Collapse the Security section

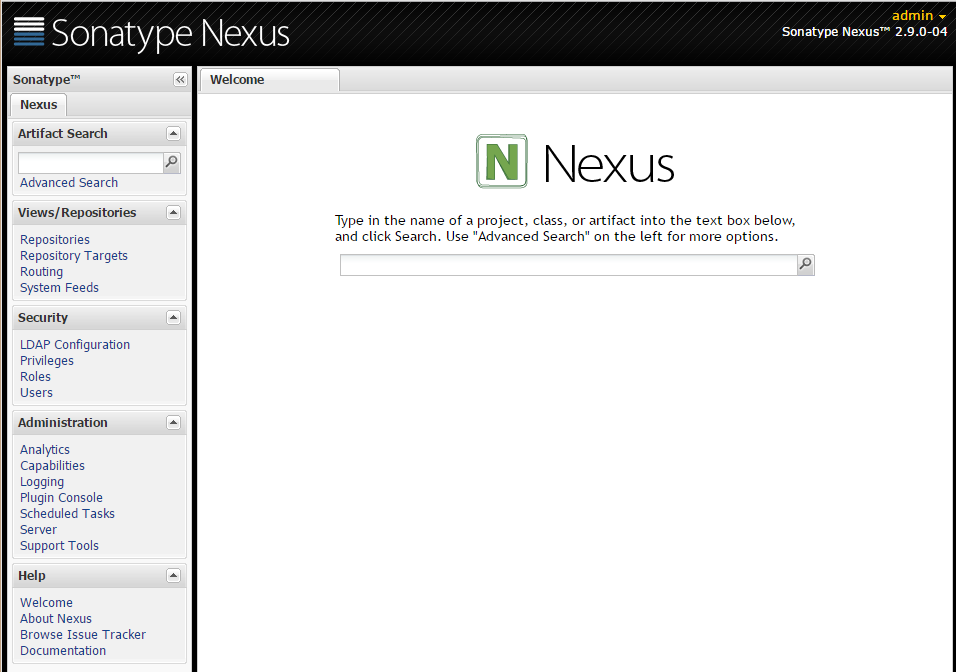173,318
